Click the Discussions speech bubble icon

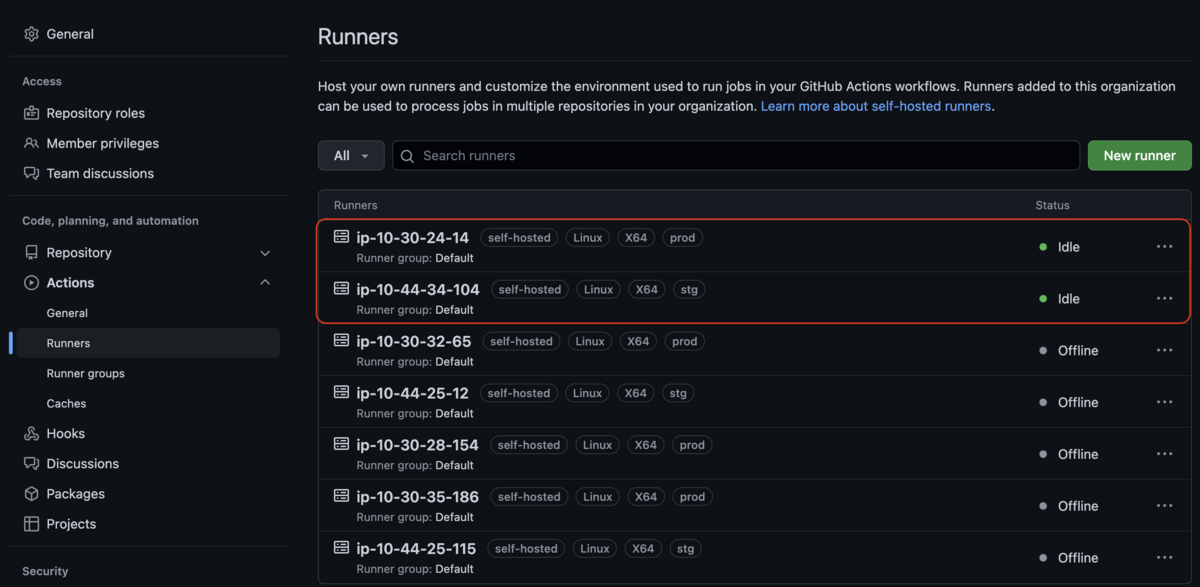pyautogui.click(x=31, y=464)
